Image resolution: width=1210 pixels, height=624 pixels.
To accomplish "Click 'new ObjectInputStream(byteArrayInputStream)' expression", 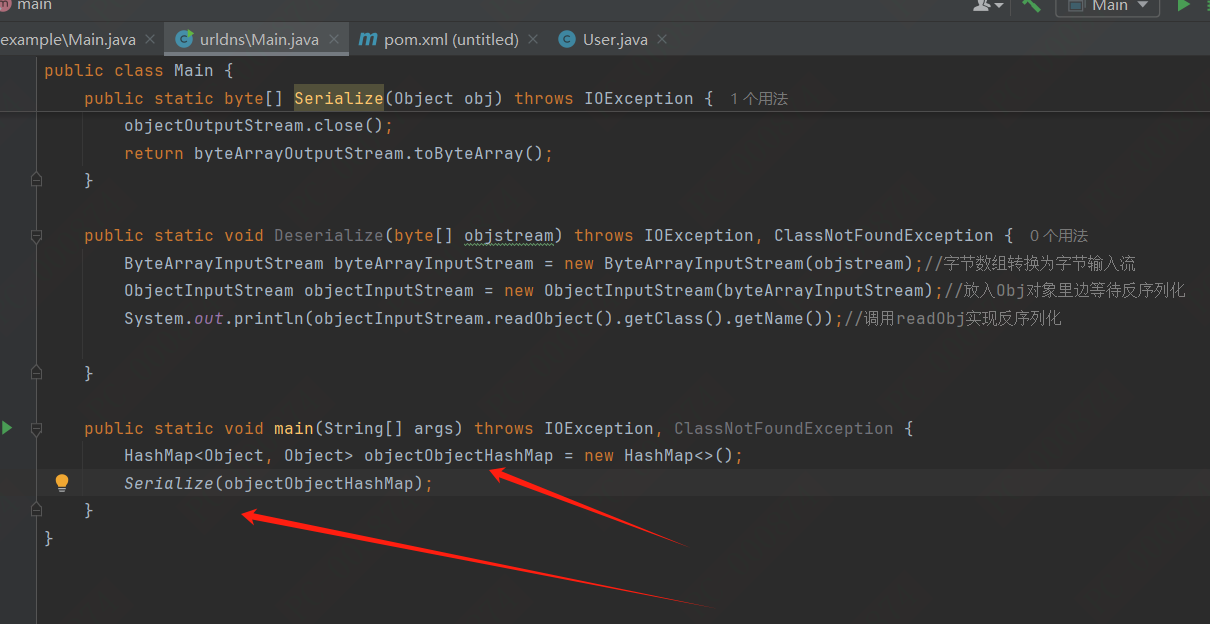I will 719,290.
